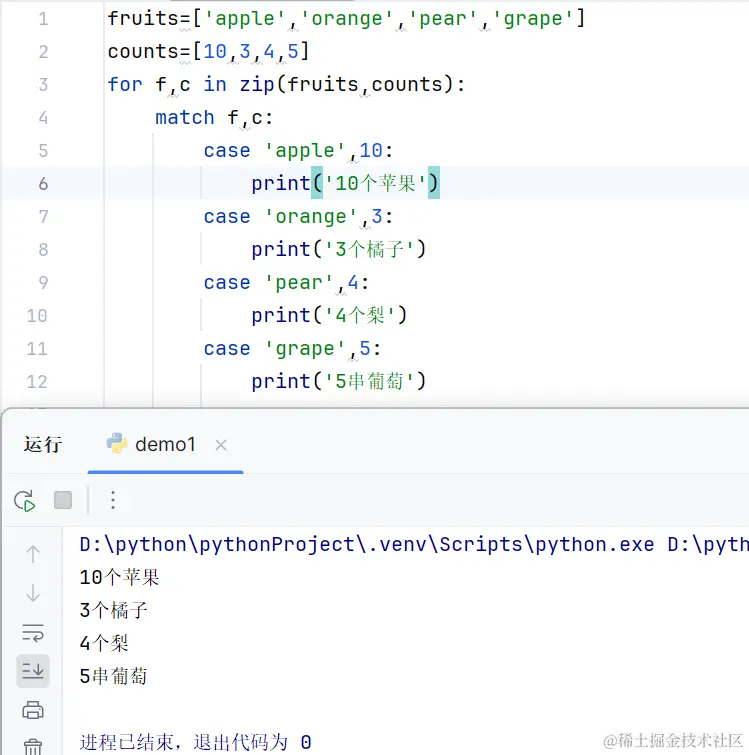The image size is (749, 755).
Task: Select line number 1 in gutter
Action: click(x=43, y=19)
